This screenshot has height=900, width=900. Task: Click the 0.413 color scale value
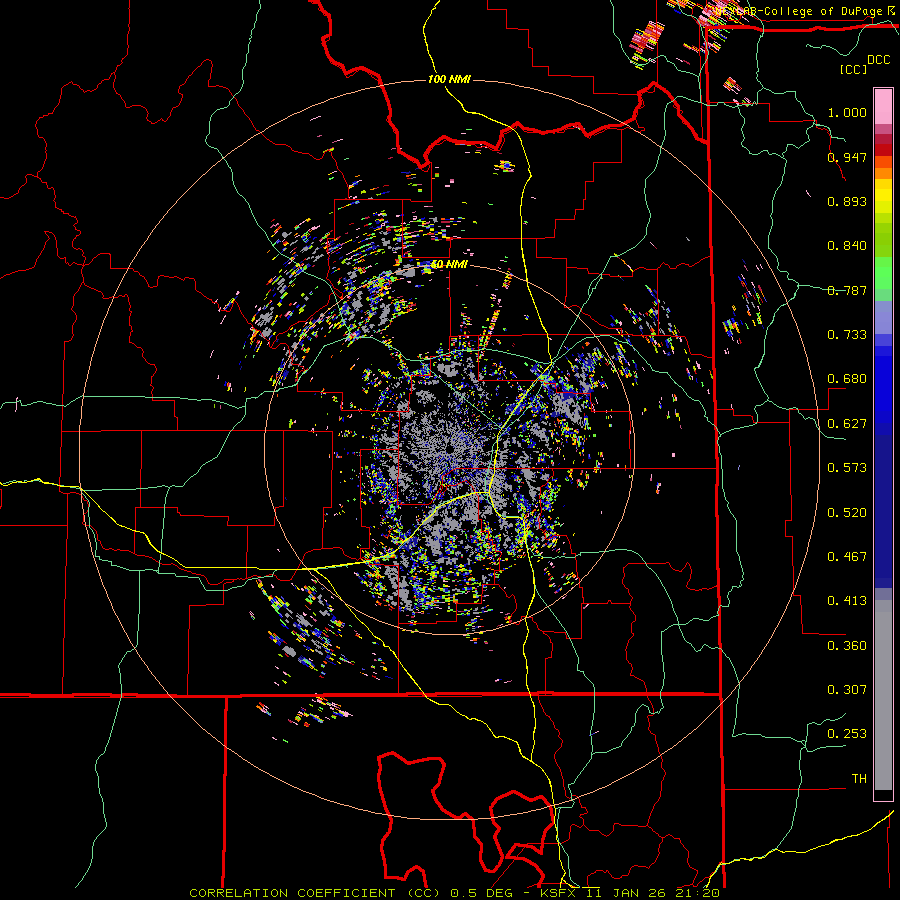coord(847,601)
